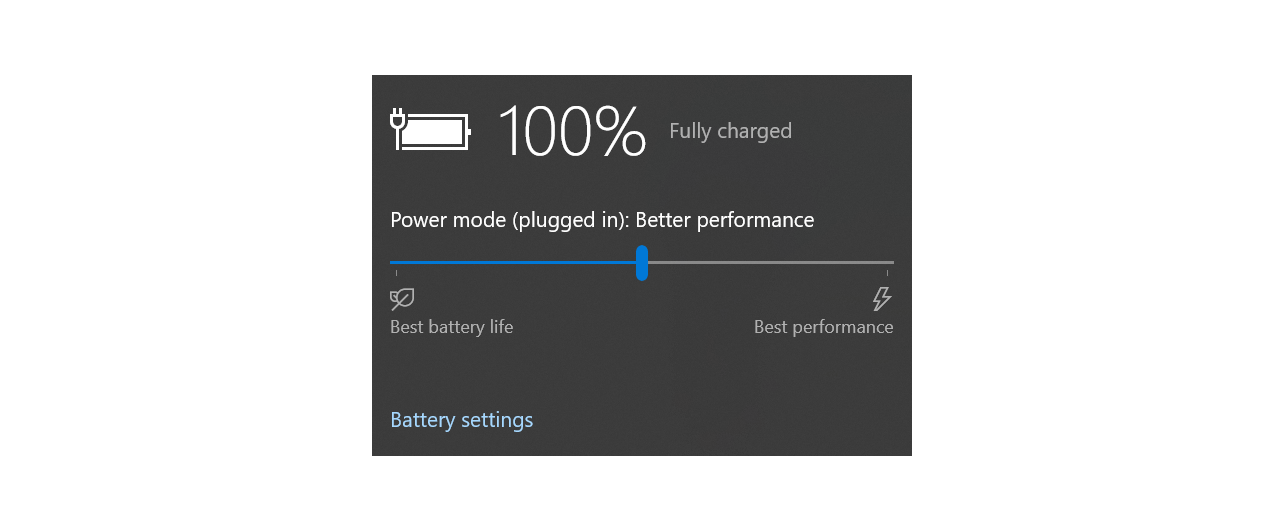Click the tick mark above the lightning icon
The width and height of the screenshot is (1284, 530).
(x=887, y=272)
